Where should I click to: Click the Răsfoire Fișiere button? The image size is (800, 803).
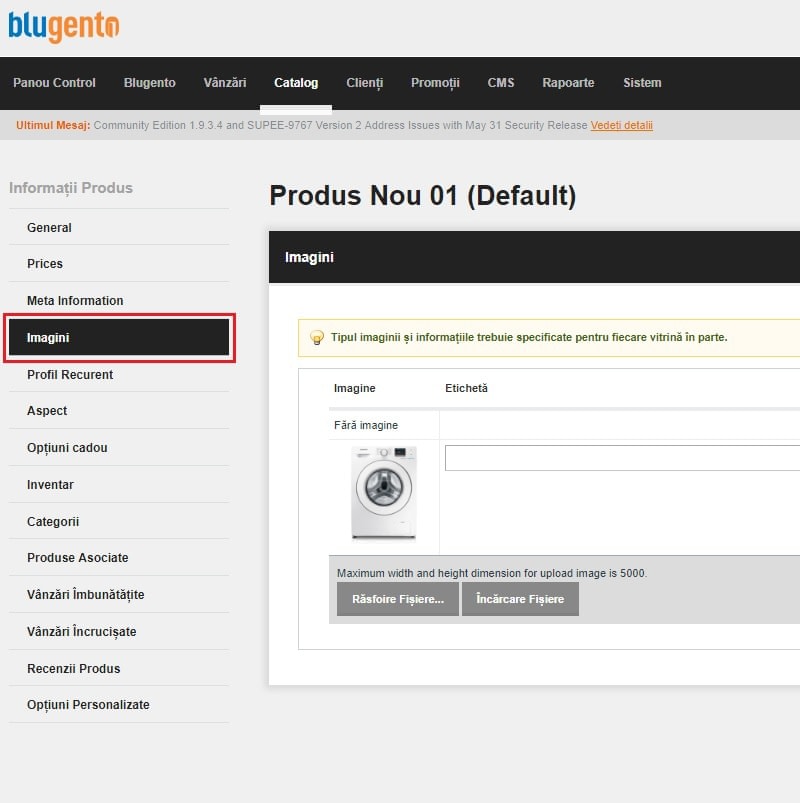[398, 599]
